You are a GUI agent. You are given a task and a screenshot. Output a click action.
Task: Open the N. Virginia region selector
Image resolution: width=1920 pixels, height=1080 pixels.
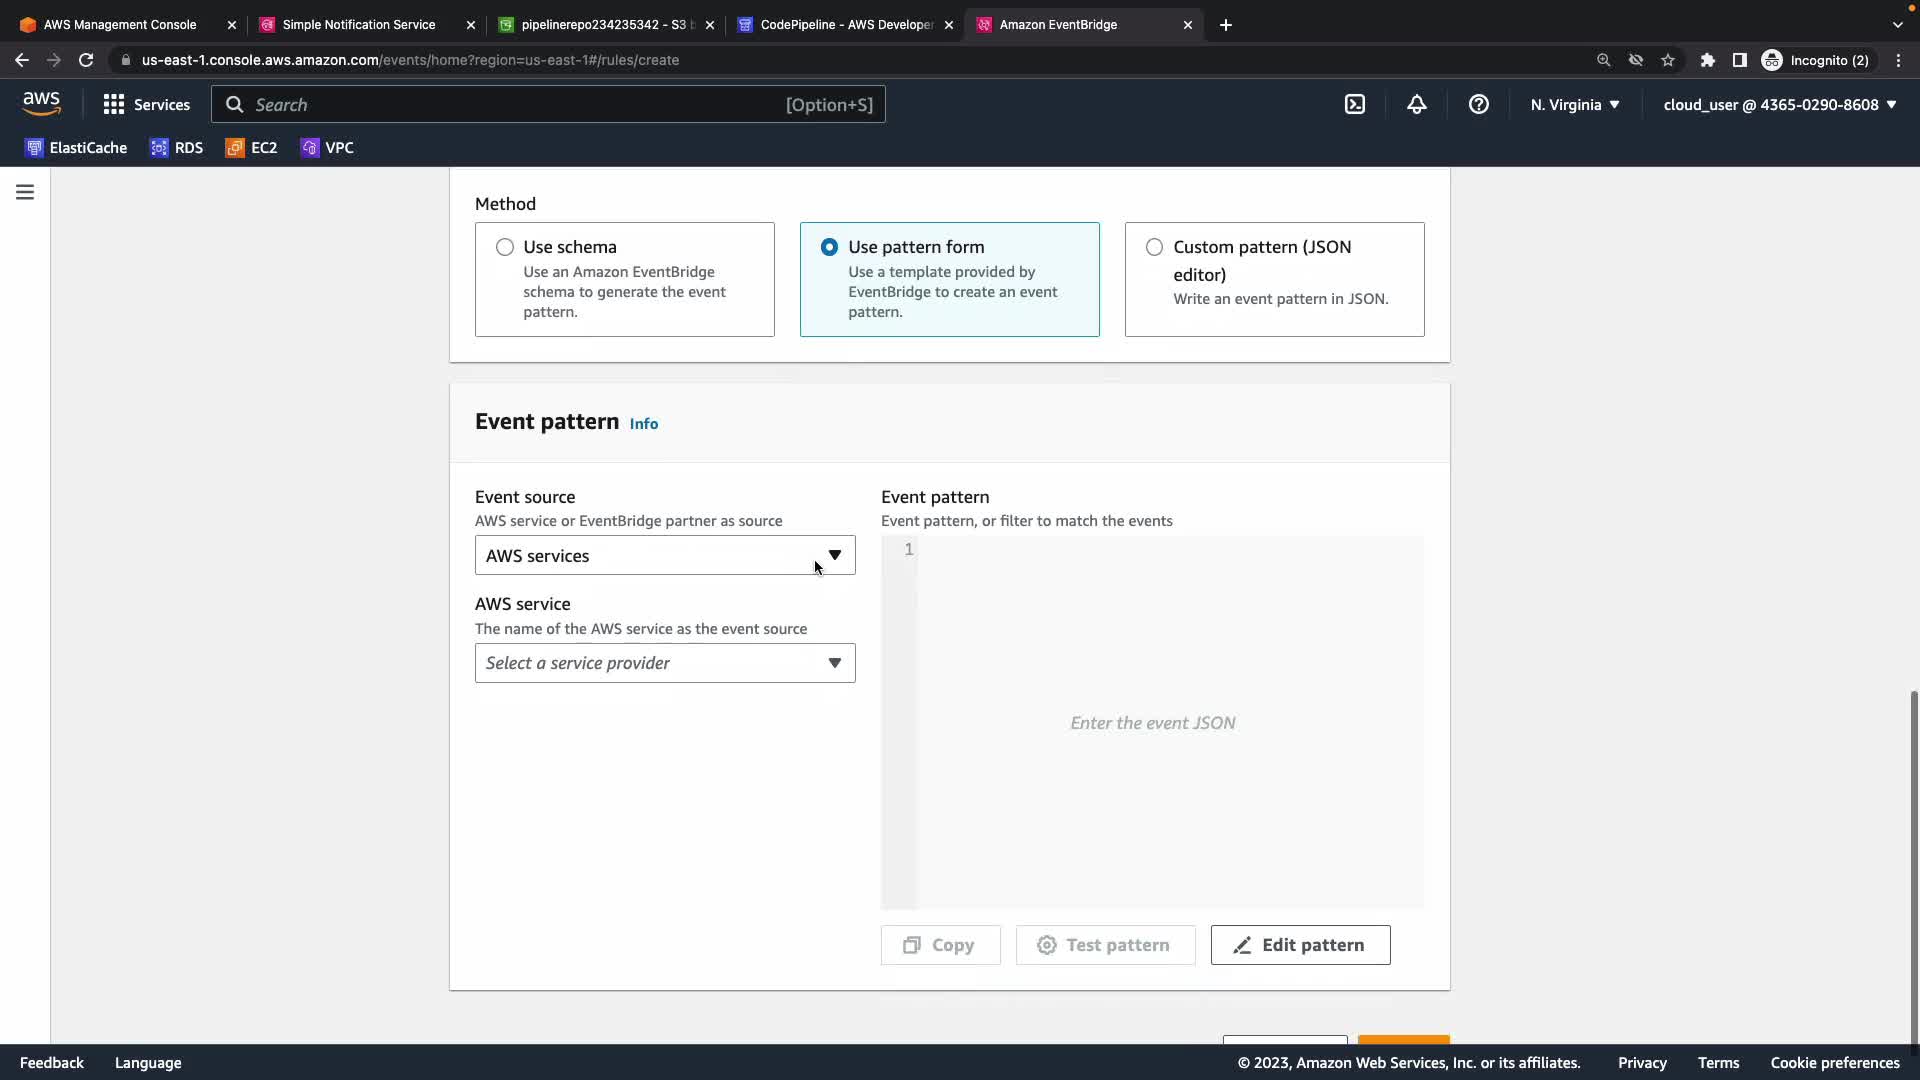(1574, 104)
